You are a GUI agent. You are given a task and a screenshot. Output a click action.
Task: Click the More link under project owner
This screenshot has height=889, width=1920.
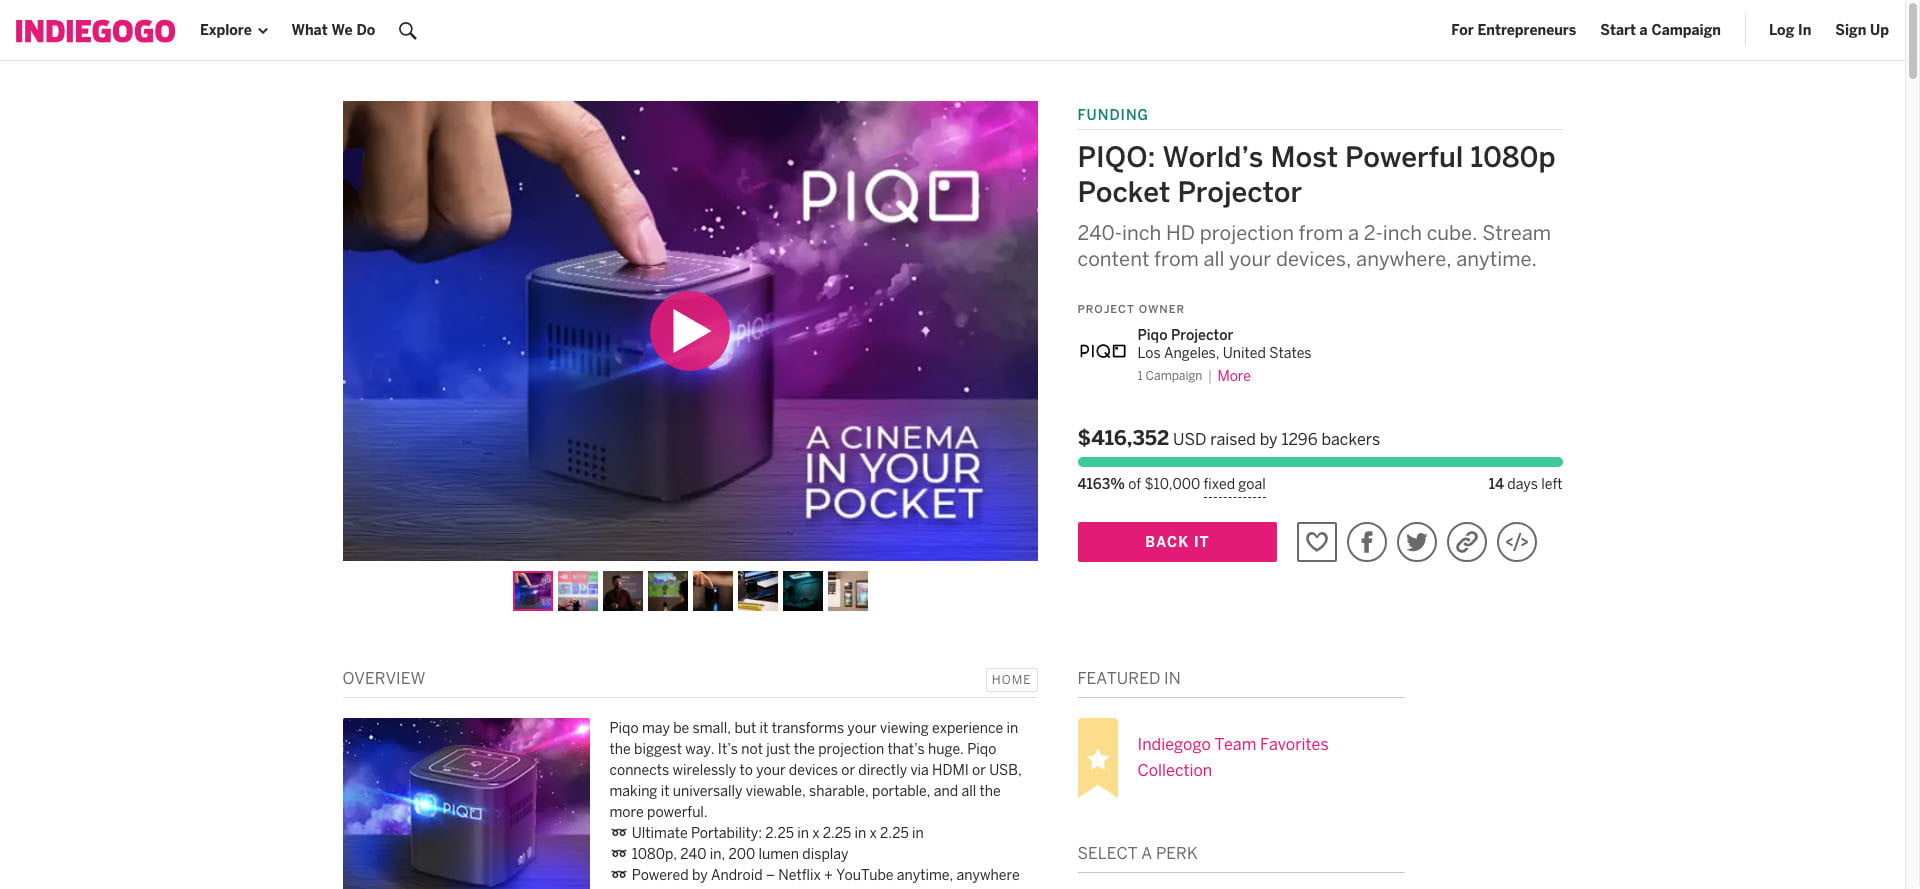(x=1234, y=376)
